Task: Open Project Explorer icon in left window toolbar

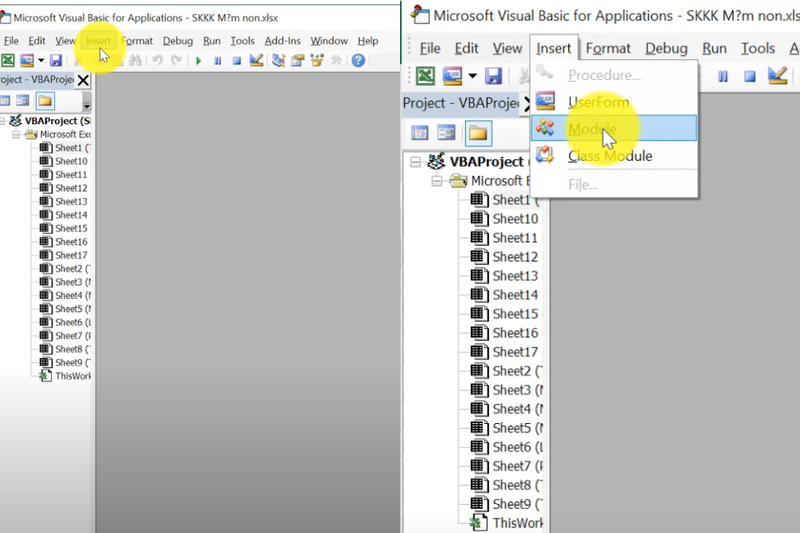Action: [279, 61]
